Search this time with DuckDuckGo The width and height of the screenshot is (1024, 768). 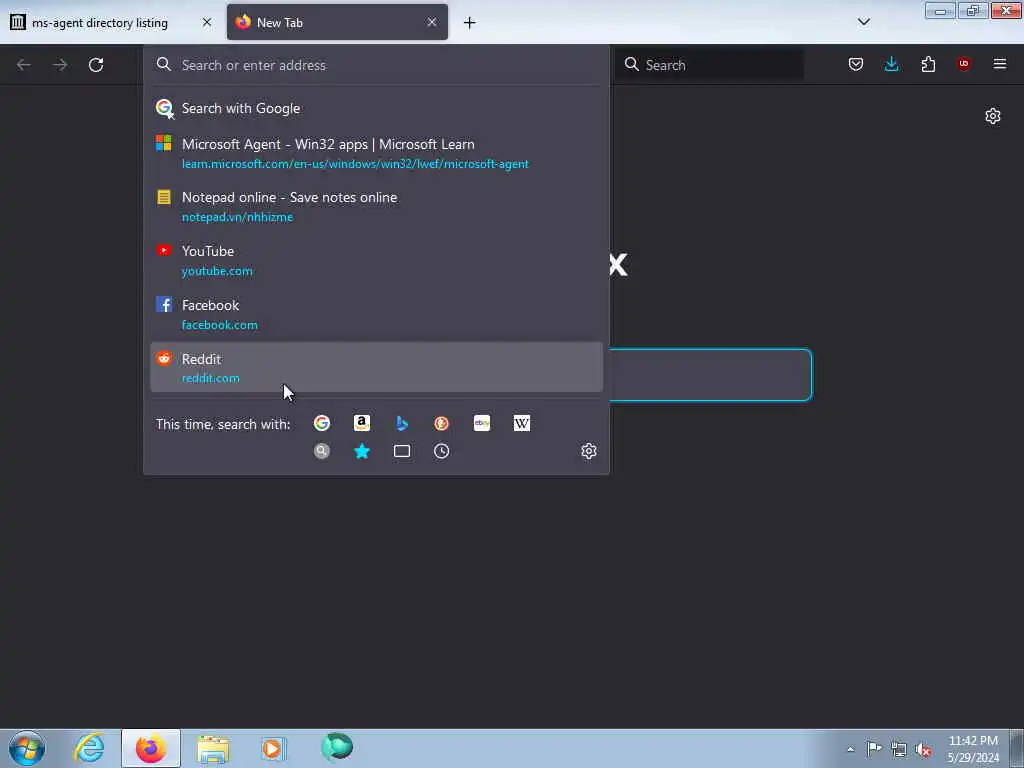click(441, 423)
